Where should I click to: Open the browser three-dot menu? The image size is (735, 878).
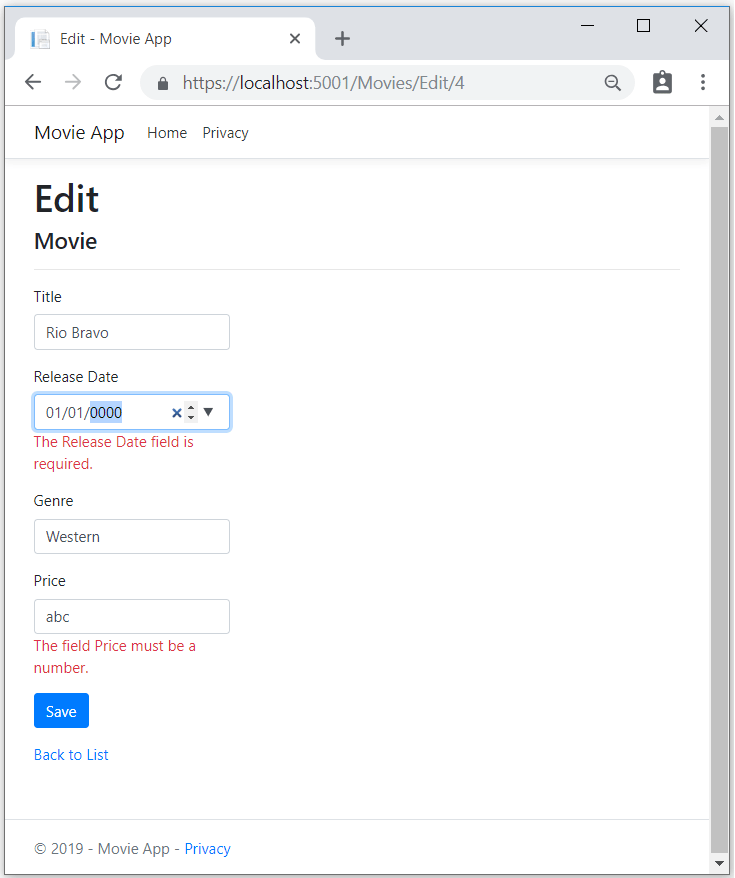point(703,82)
